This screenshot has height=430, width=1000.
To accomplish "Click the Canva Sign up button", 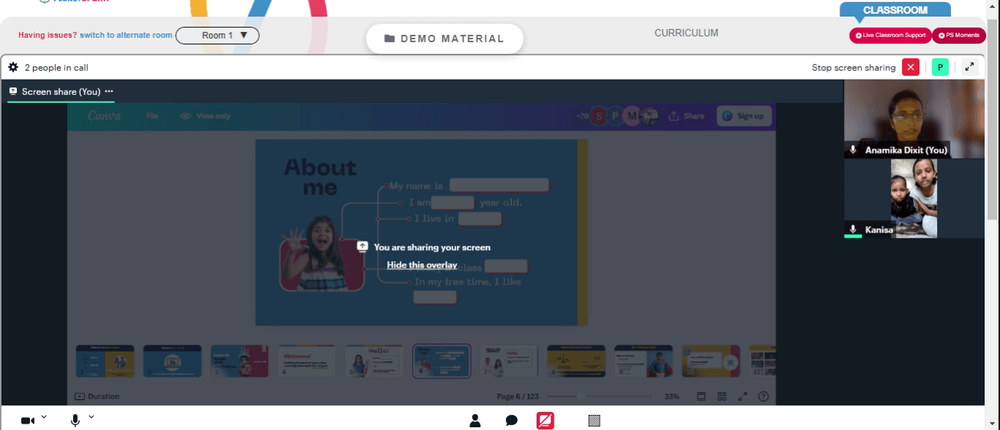I will pyautogui.click(x=744, y=116).
